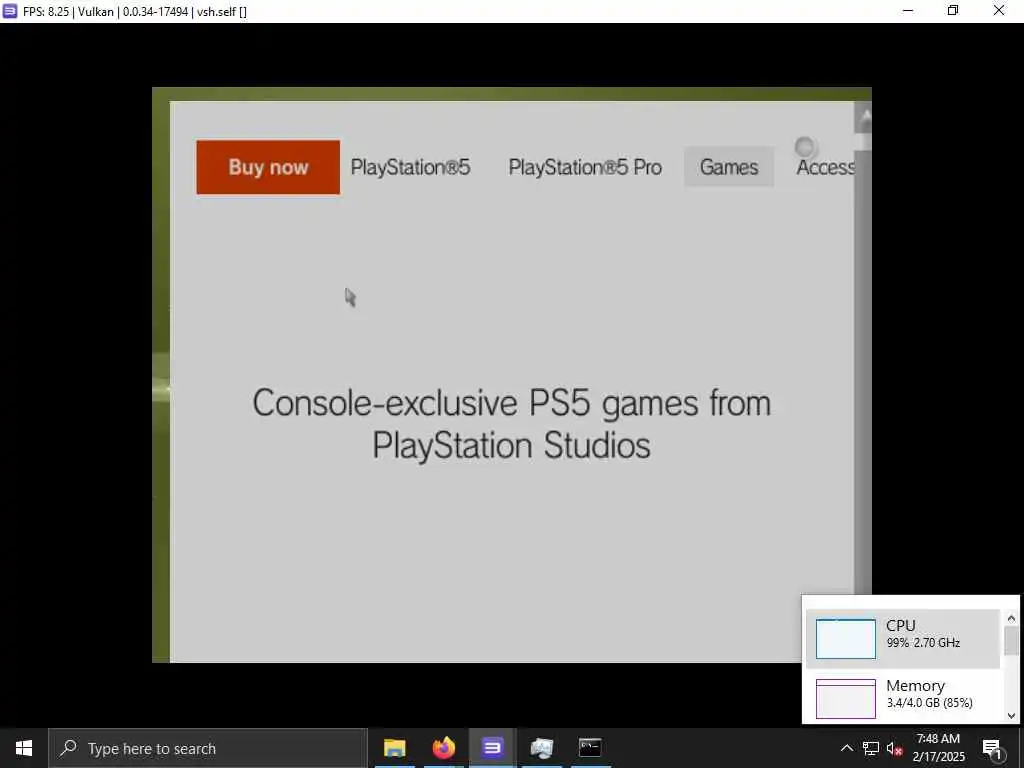Viewport: 1024px width, 768px height.
Task: Select the CPU performance entry
Action: click(x=903, y=639)
